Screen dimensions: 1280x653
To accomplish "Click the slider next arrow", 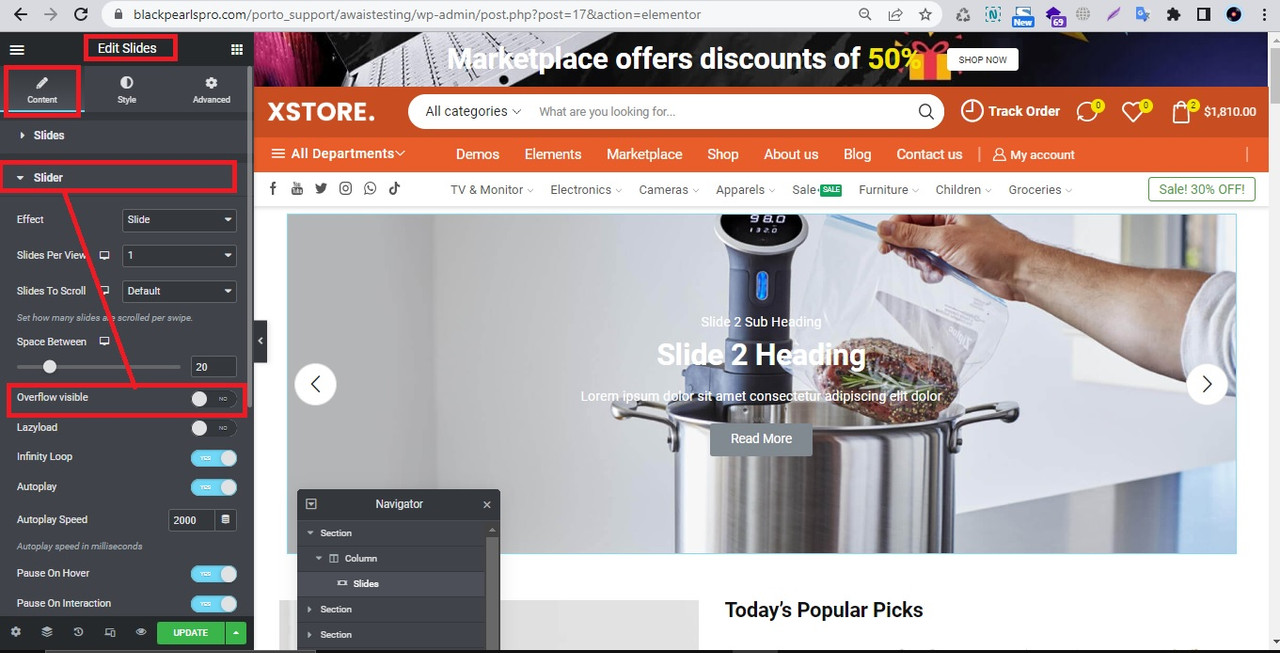I will click(x=1207, y=384).
